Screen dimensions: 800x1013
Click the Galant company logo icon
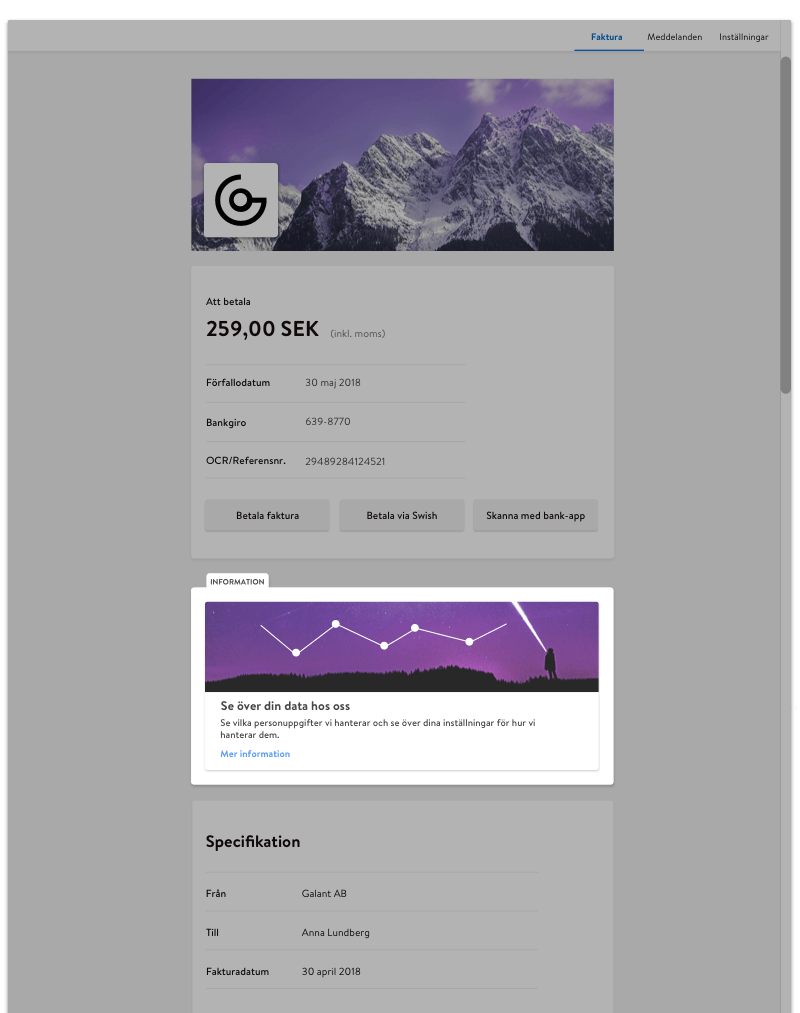(241, 200)
